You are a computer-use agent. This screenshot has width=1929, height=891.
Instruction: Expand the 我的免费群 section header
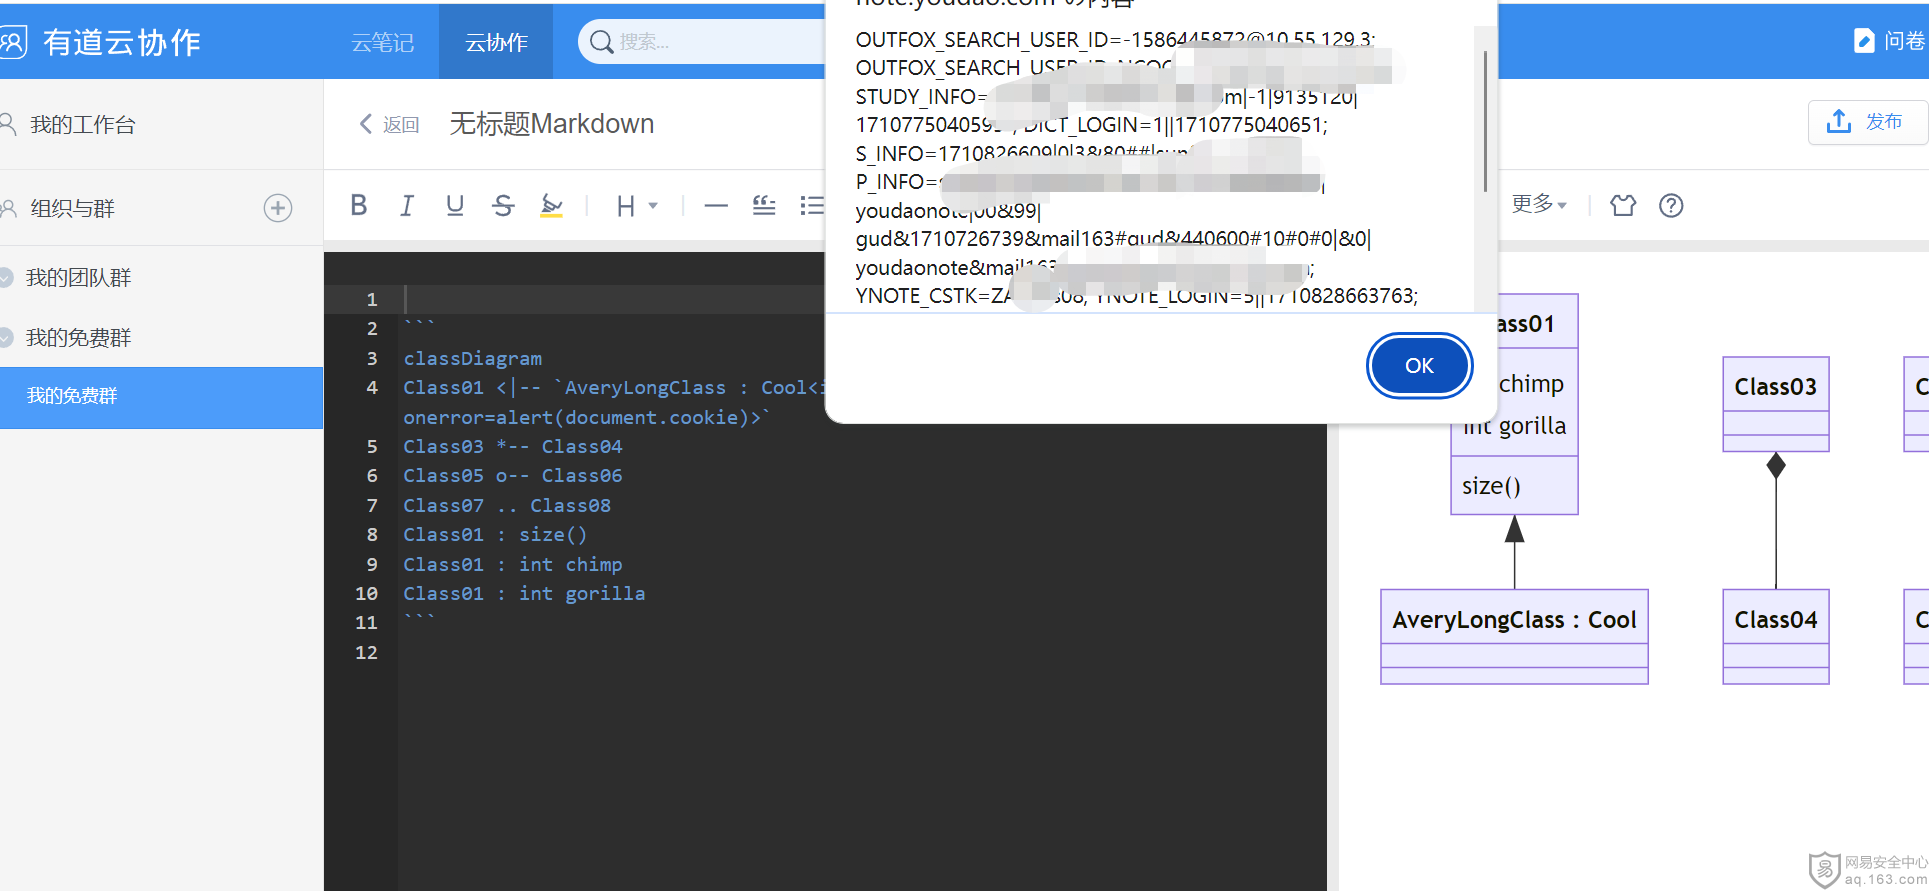(x=78, y=338)
